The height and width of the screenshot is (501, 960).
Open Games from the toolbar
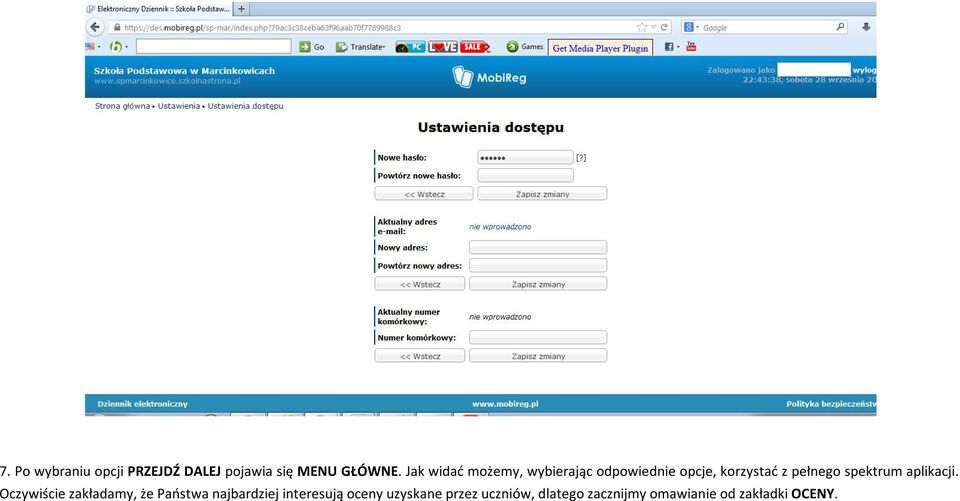(525, 47)
